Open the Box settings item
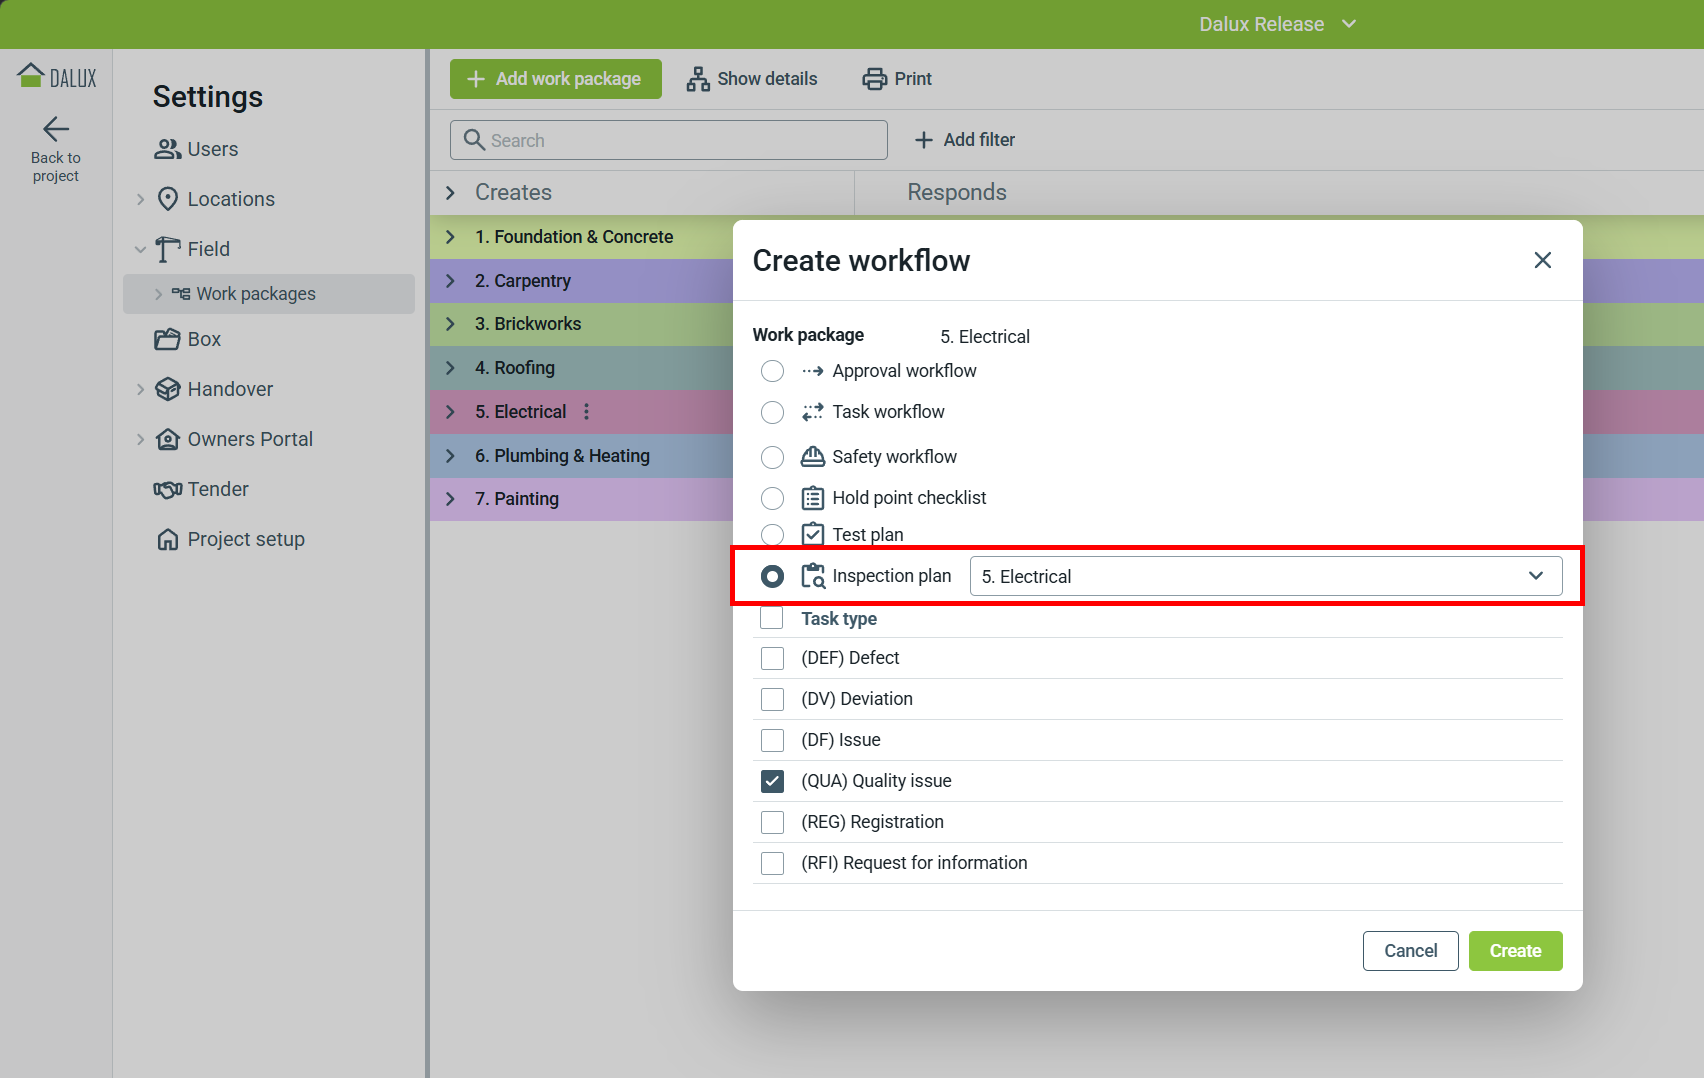Screen dimensions: 1704x1078 [x=188, y=339]
